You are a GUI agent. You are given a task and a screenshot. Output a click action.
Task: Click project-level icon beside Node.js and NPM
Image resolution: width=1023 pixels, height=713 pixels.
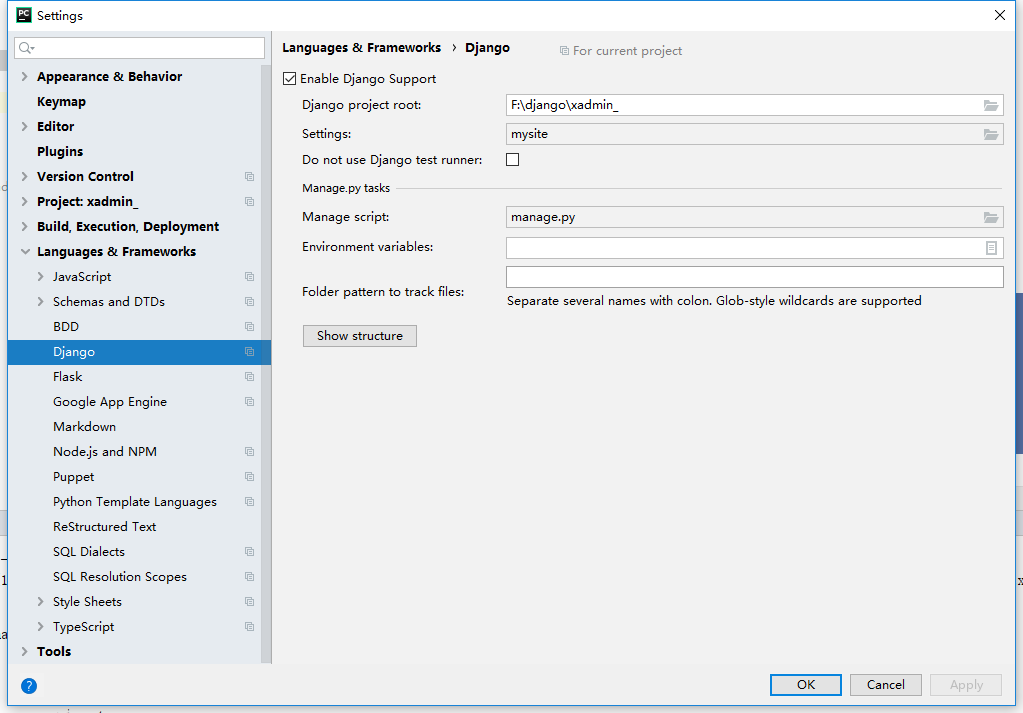[249, 451]
